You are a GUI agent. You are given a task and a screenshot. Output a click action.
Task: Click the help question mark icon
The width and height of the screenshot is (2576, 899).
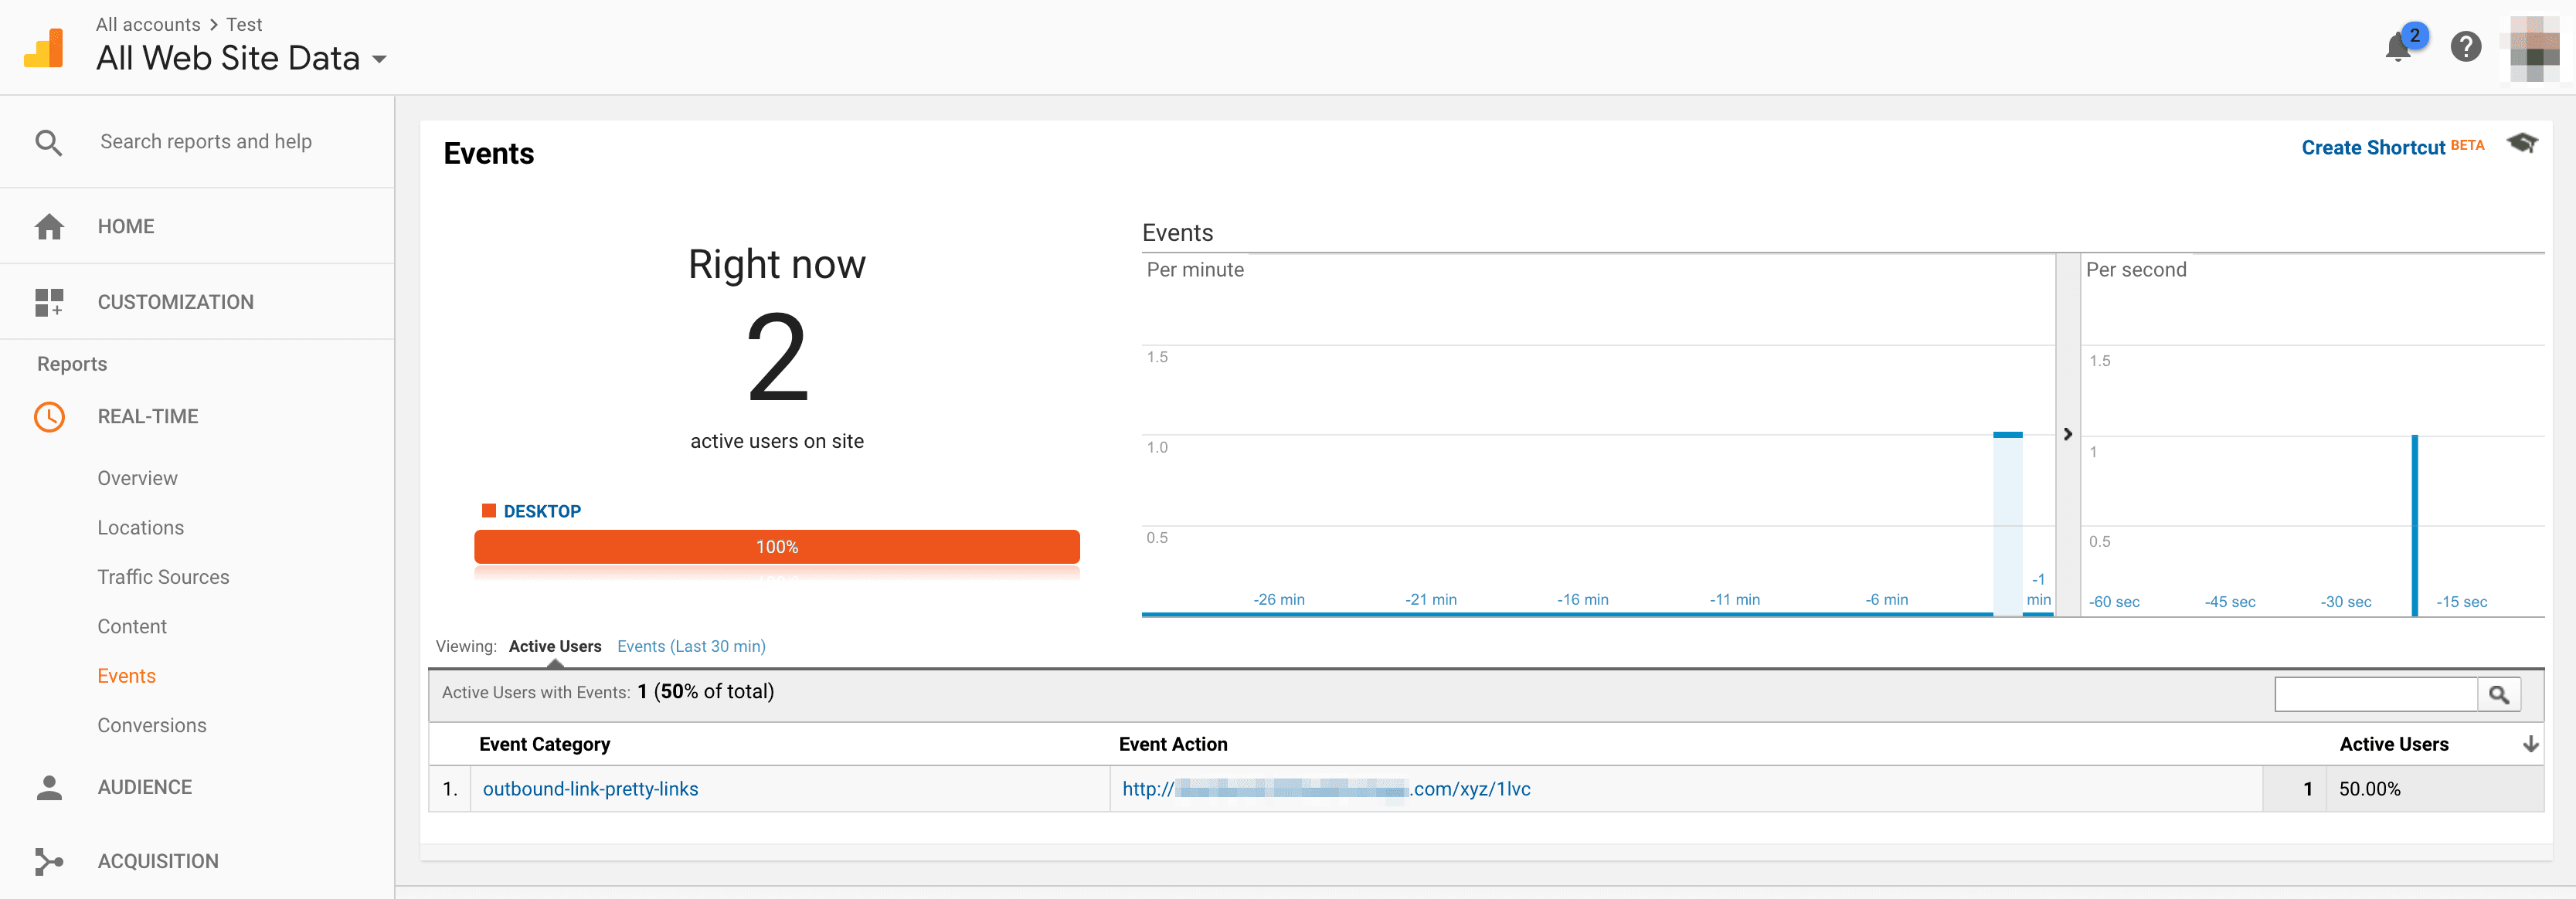tap(2466, 47)
